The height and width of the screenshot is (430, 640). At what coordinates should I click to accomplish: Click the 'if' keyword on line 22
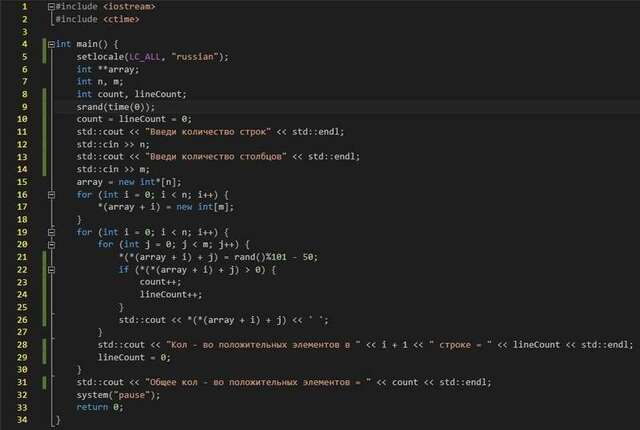click(124, 270)
